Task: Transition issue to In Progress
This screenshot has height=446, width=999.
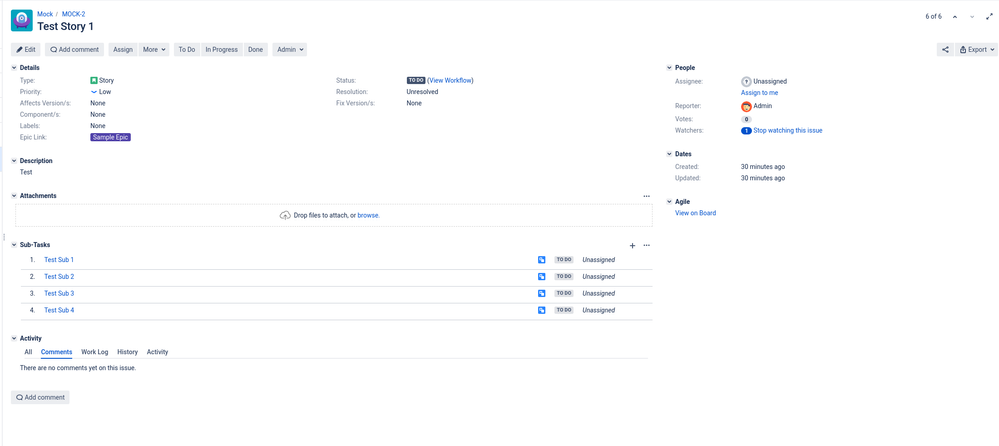Action: coord(222,50)
